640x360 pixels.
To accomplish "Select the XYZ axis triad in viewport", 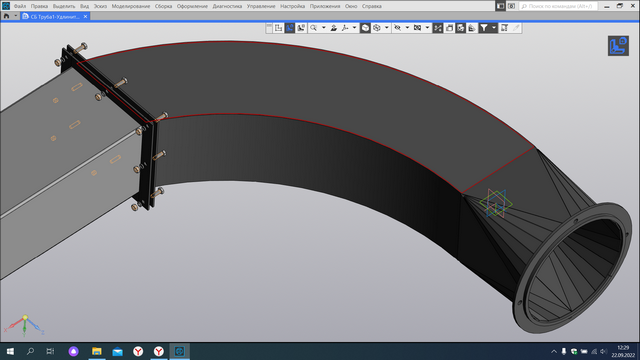I will [x=24, y=325].
